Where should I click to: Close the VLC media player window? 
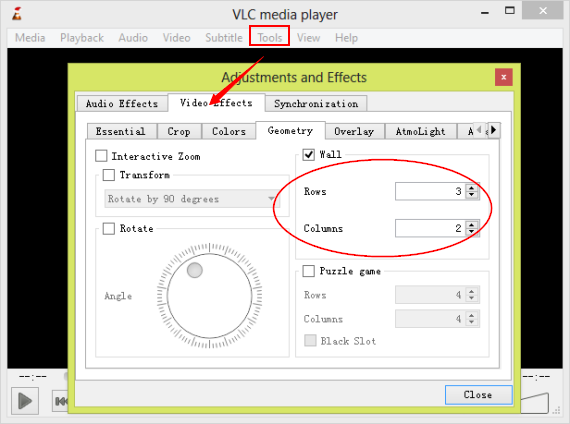tap(543, 11)
